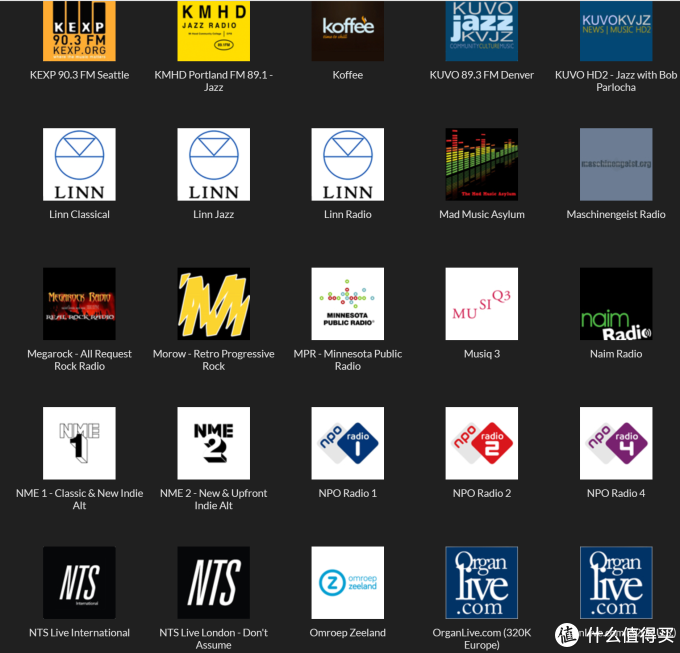Open the Koffee station tile
The height and width of the screenshot is (653, 680).
348,31
